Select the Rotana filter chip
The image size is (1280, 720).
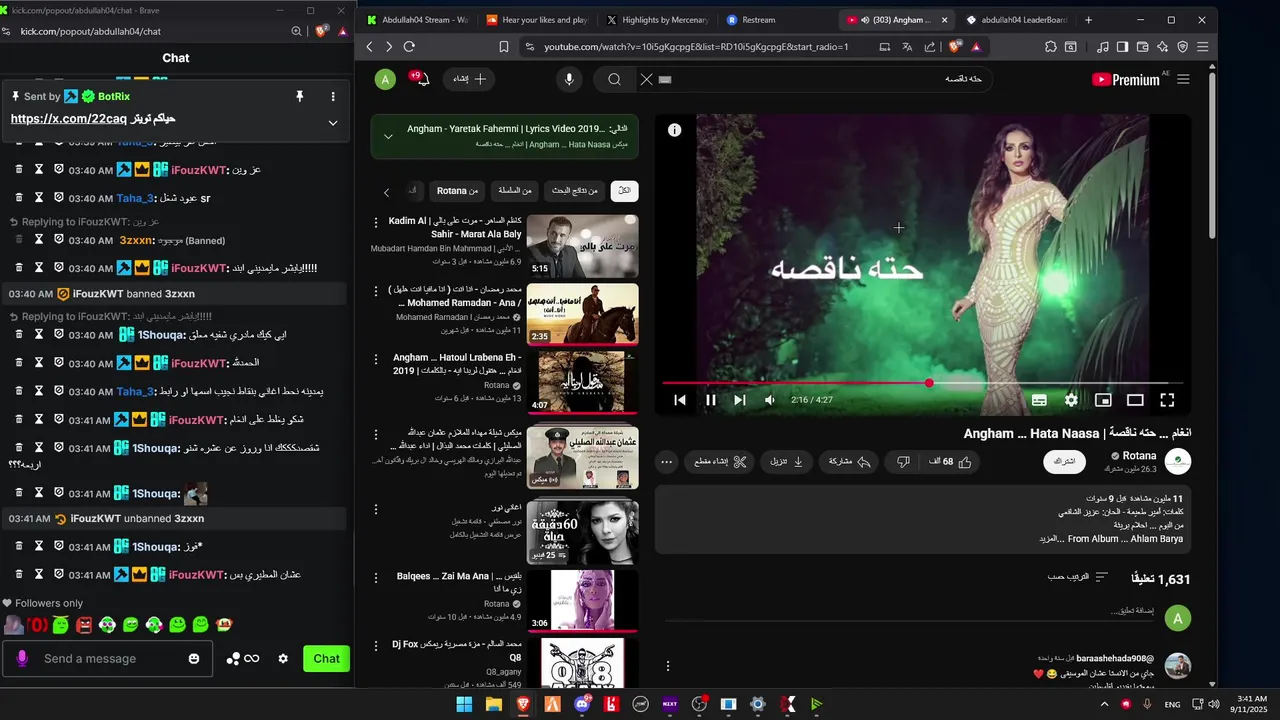[x=458, y=191]
